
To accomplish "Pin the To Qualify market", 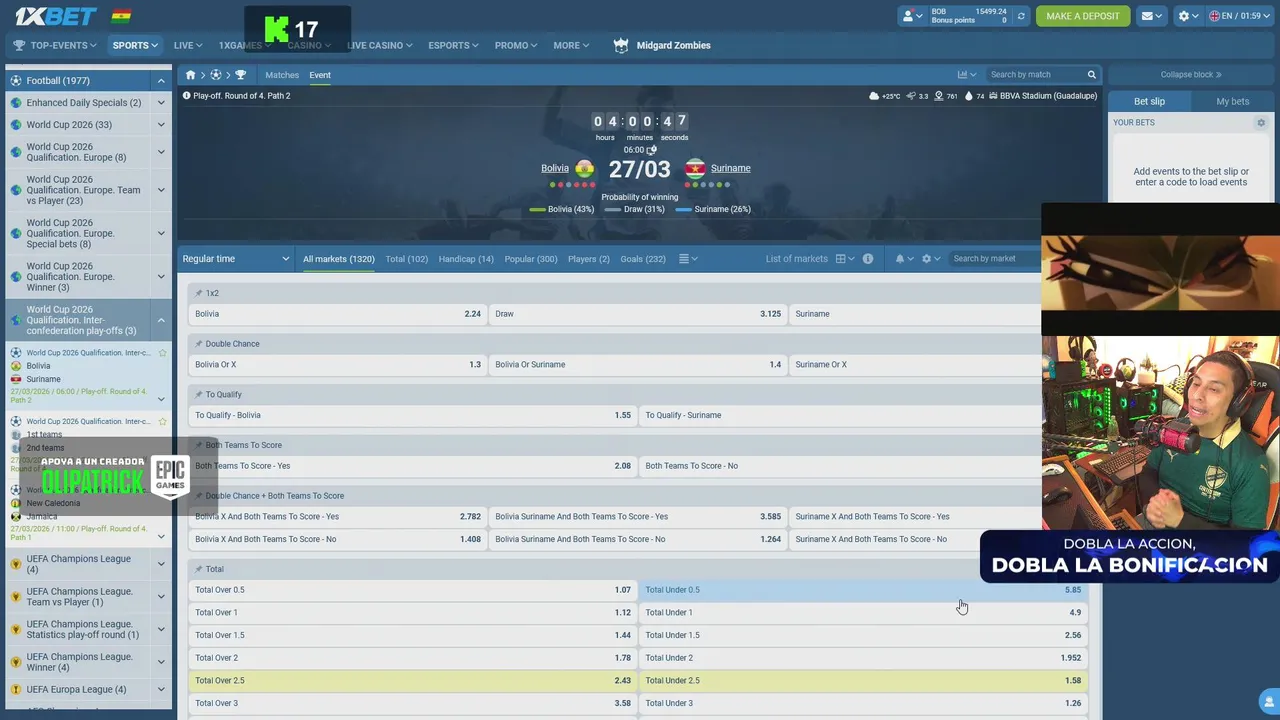I will (x=199, y=394).
